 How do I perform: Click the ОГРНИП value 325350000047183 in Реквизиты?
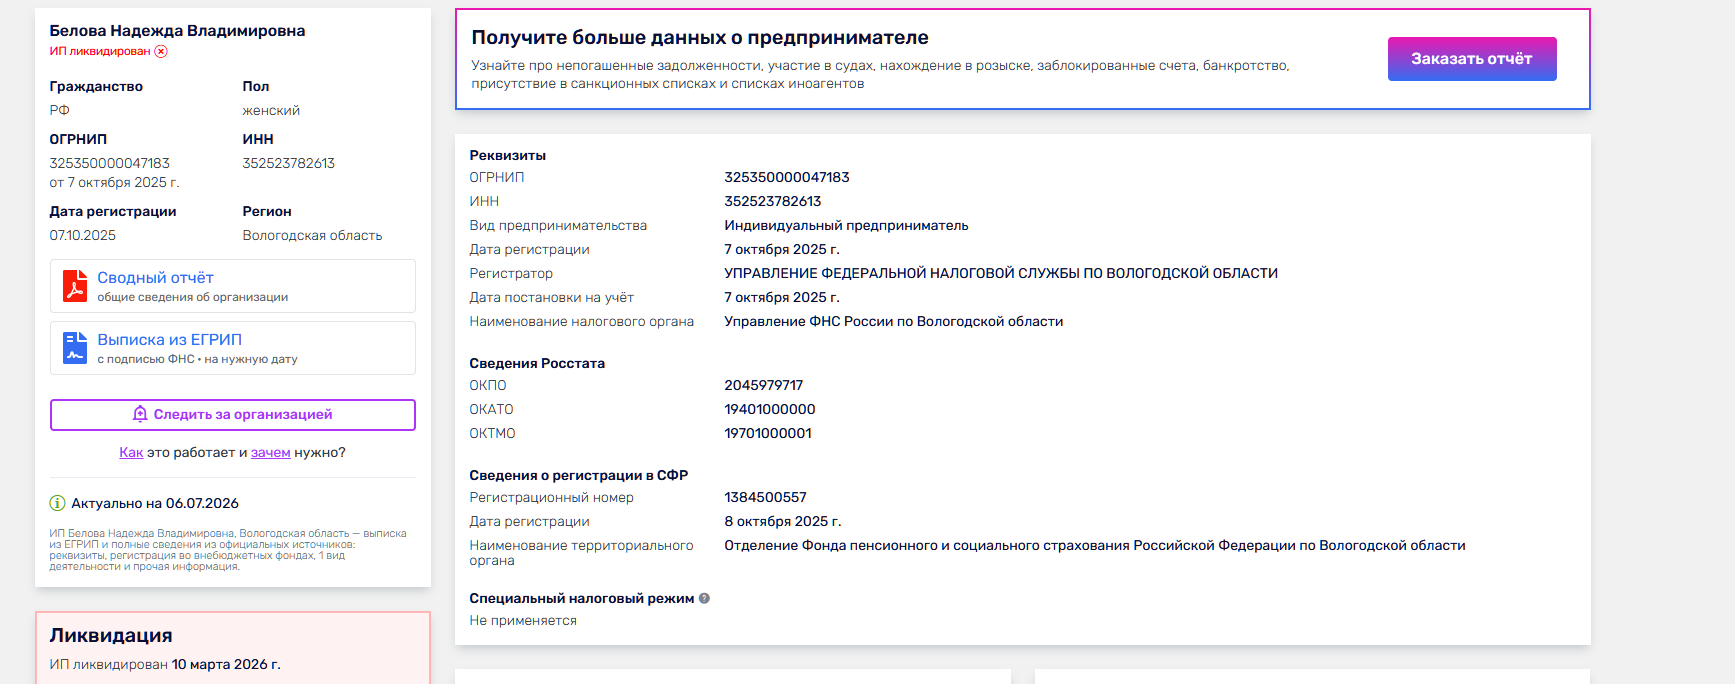pos(787,177)
